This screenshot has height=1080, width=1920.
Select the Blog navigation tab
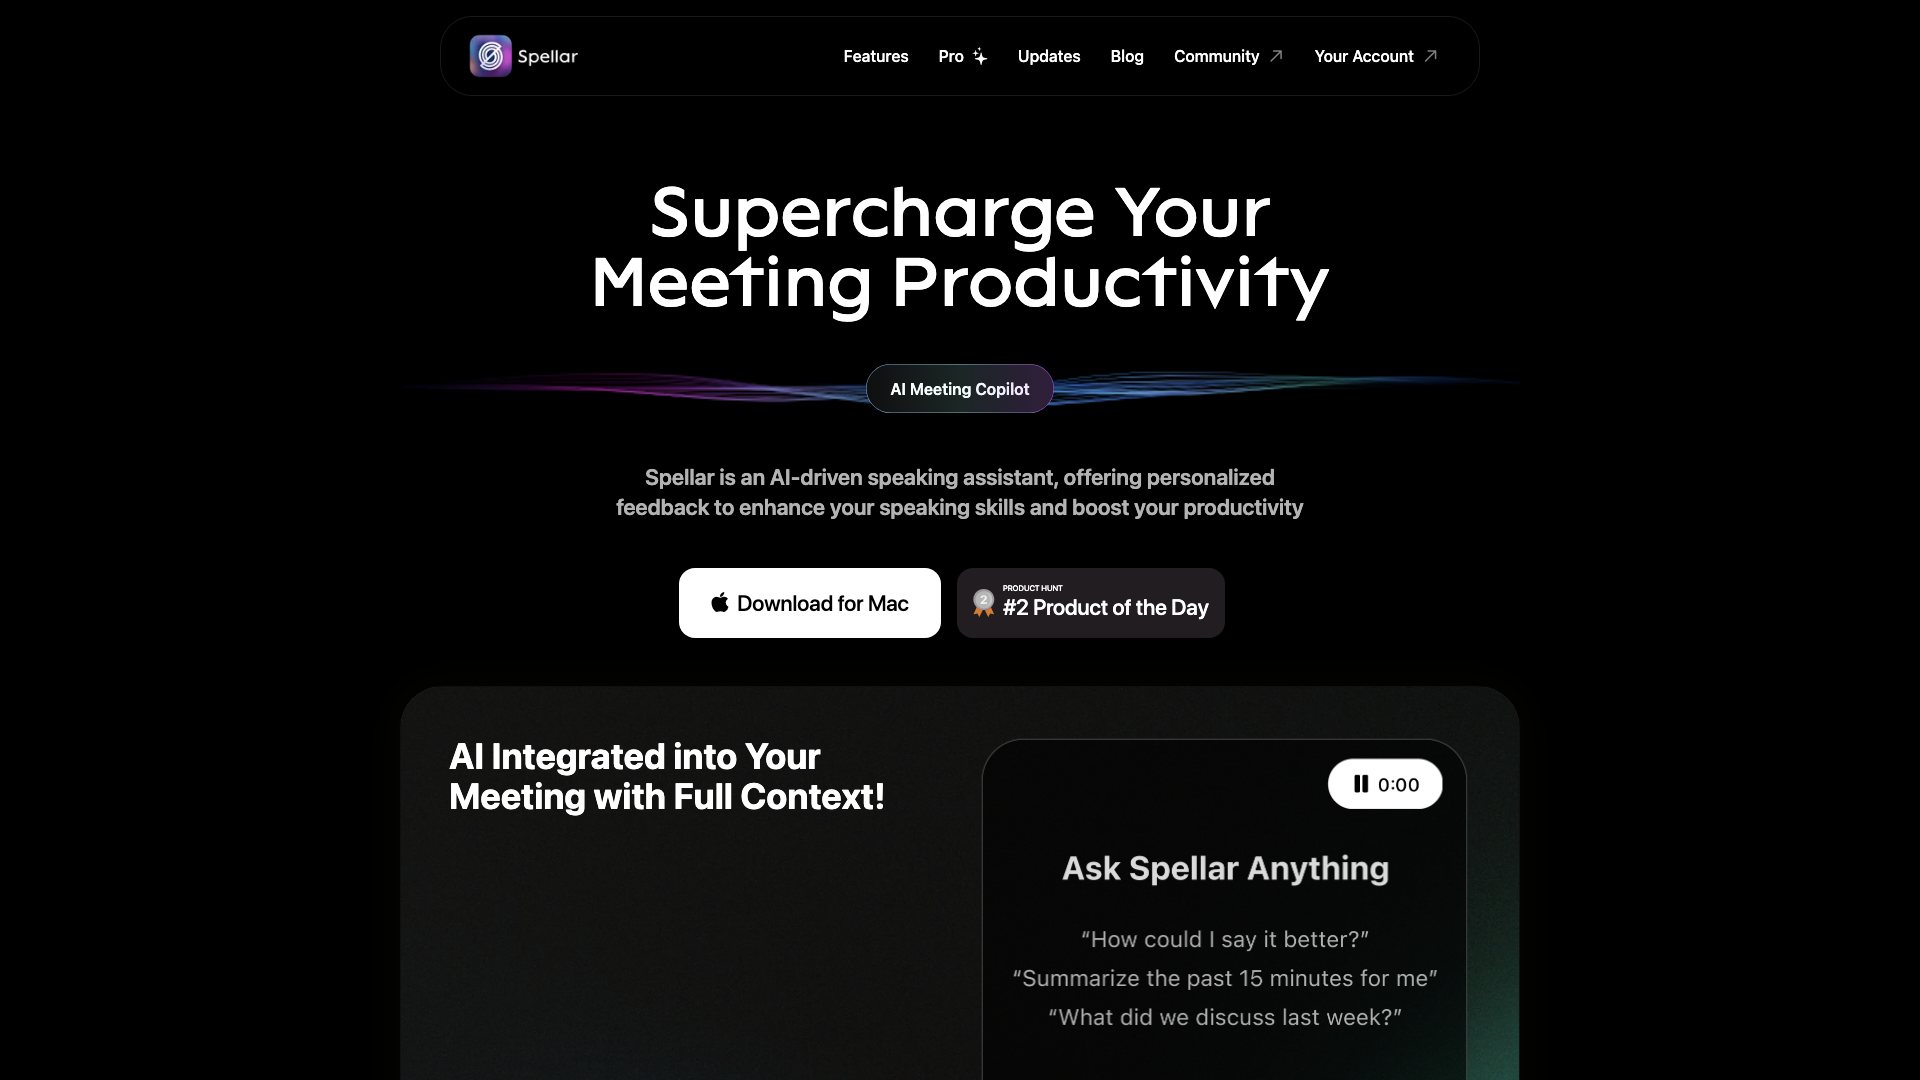pyautogui.click(x=1126, y=55)
